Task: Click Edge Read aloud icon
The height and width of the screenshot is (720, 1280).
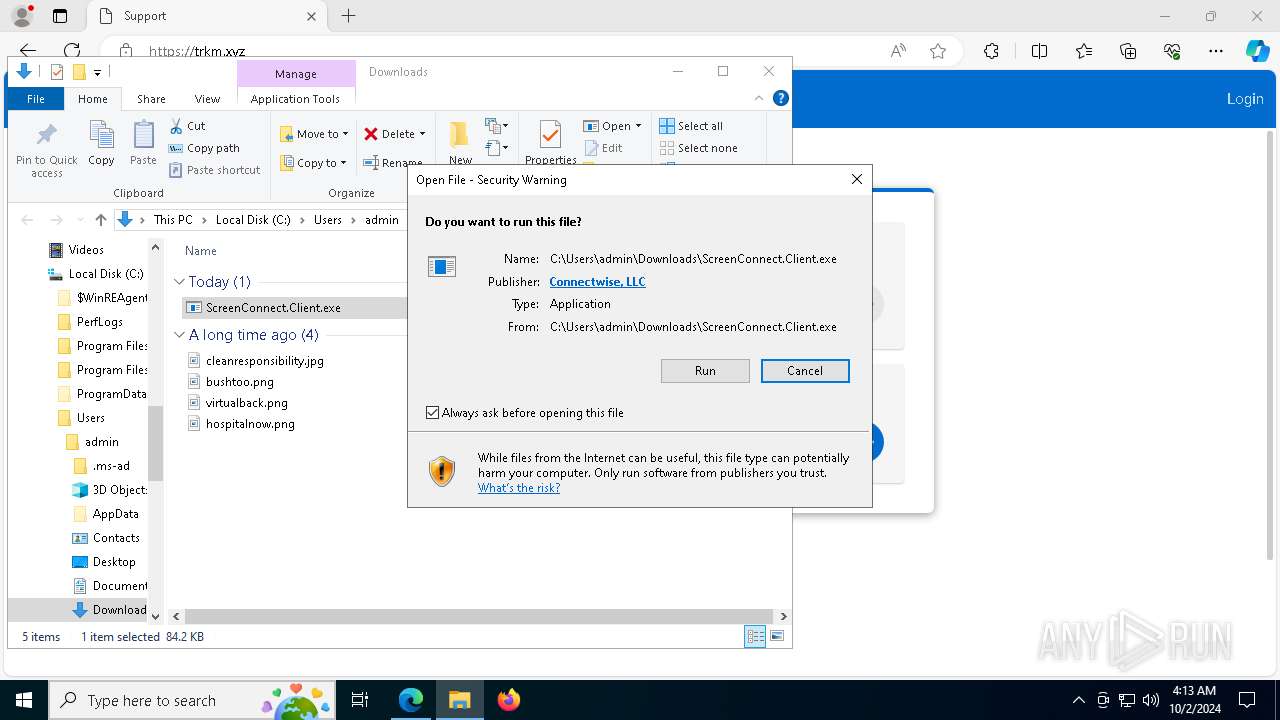Action: click(898, 51)
